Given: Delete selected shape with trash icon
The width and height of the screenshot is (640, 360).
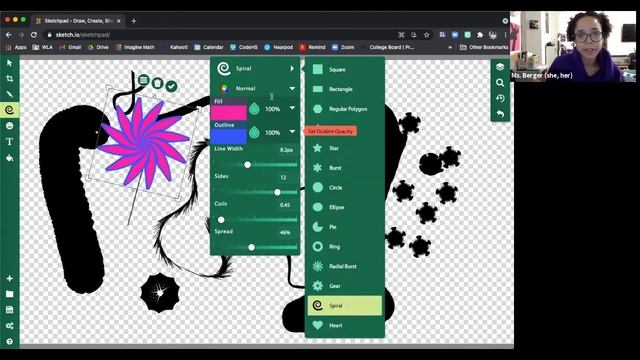Looking at the screenshot, I should coord(158,83).
